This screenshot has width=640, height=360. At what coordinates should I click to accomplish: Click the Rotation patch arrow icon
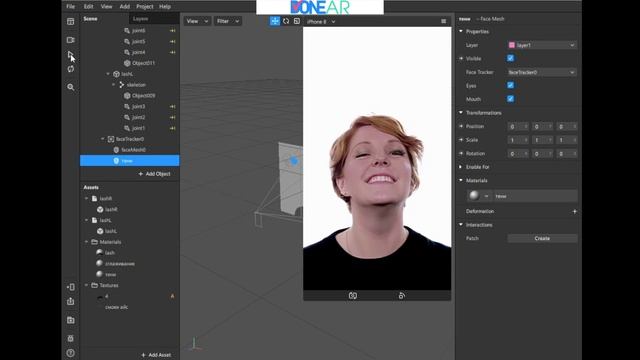(x=461, y=153)
